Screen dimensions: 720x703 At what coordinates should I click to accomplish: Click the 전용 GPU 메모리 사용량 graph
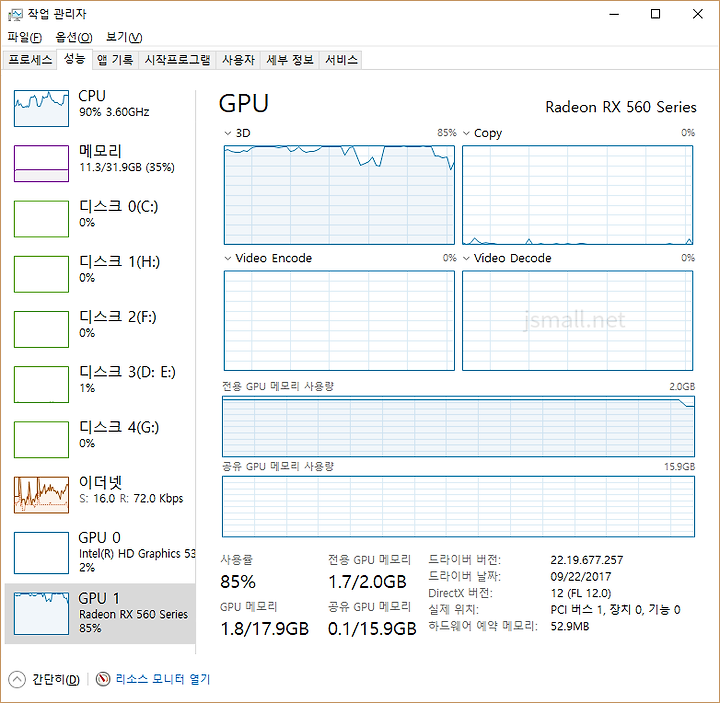(458, 427)
